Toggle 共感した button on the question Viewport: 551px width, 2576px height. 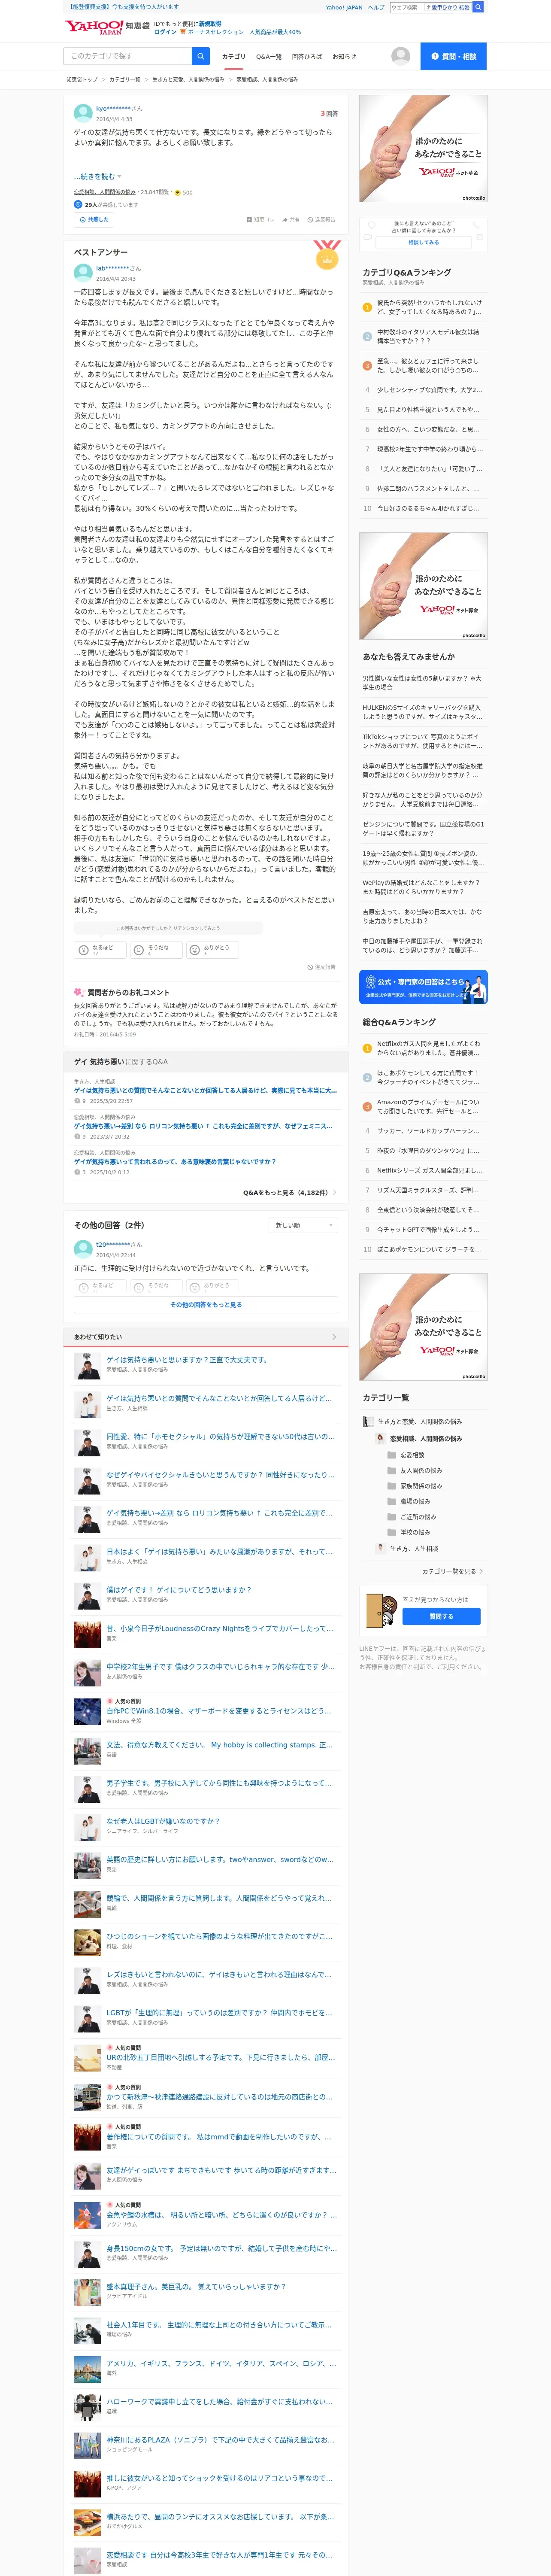tap(94, 219)
